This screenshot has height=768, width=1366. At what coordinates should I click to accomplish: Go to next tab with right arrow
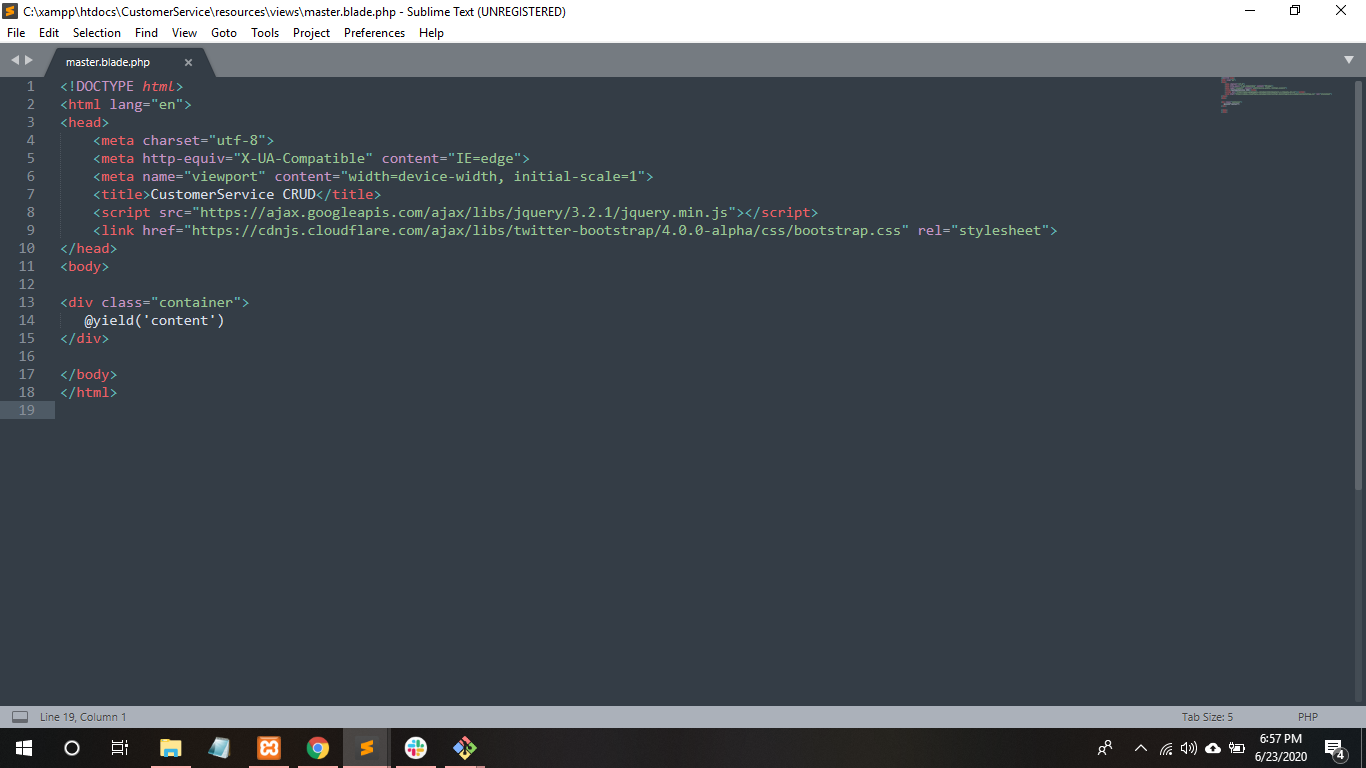pos(29,60)
